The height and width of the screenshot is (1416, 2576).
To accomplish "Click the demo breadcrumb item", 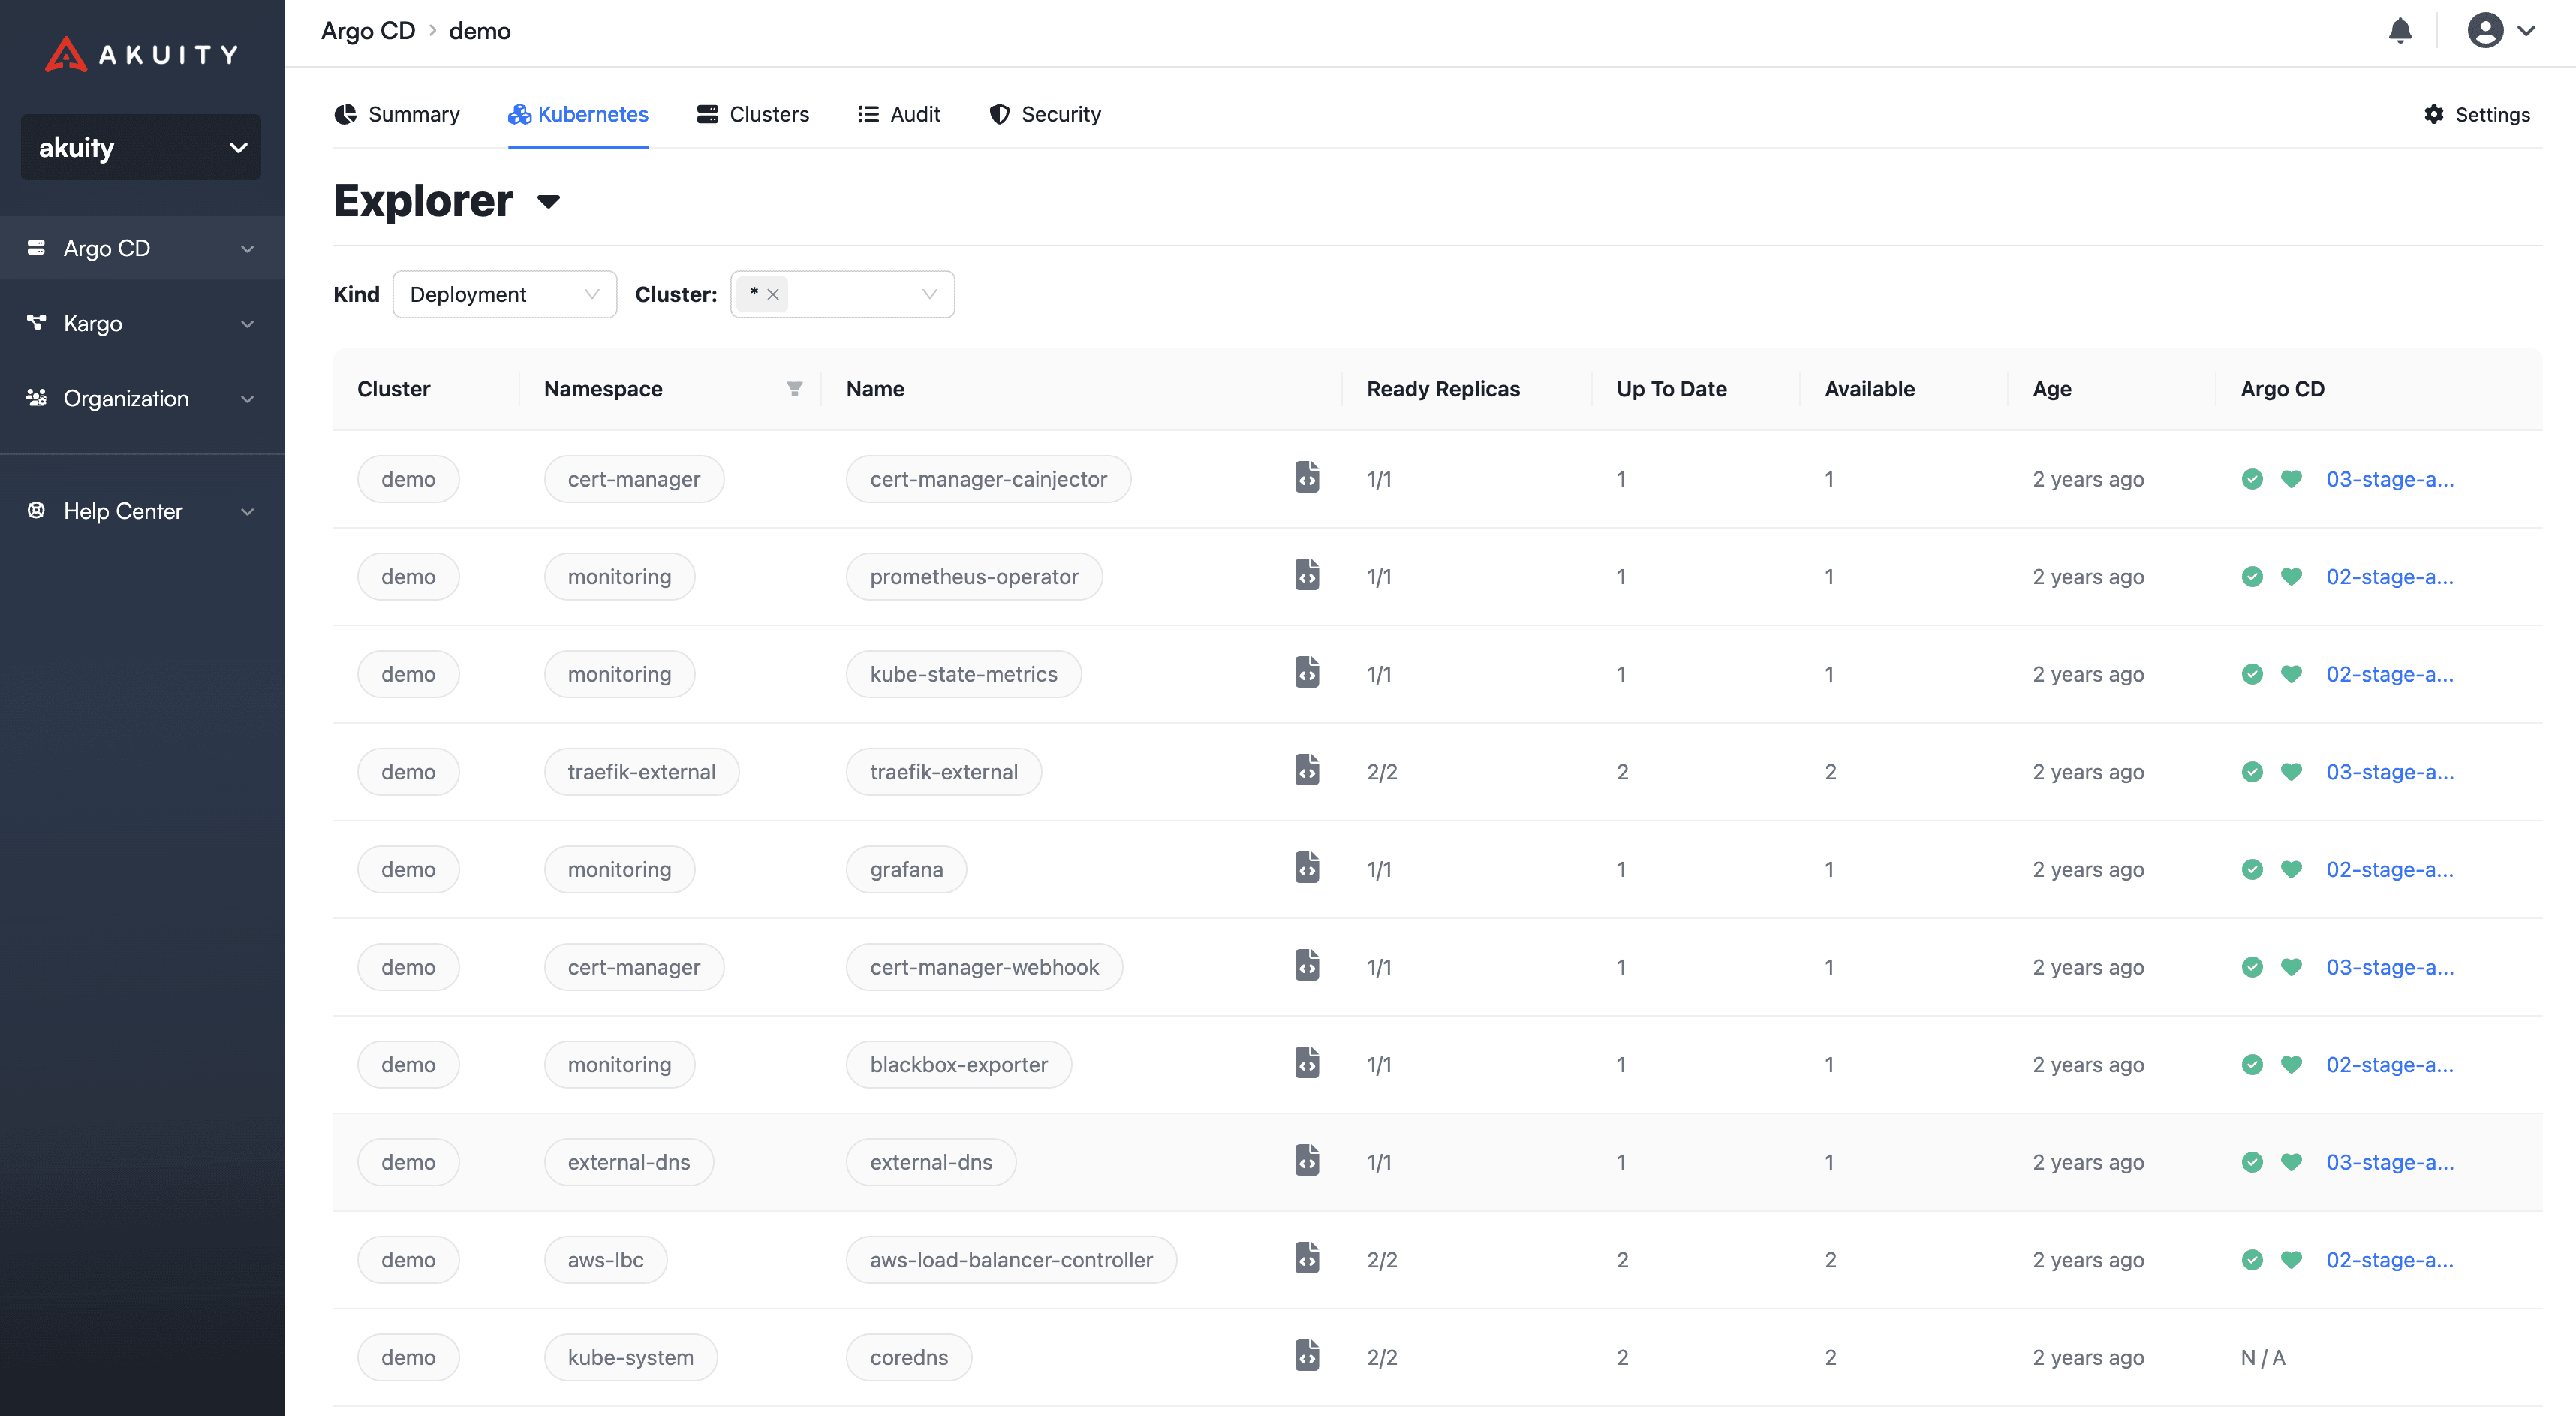I will [480, 31].
